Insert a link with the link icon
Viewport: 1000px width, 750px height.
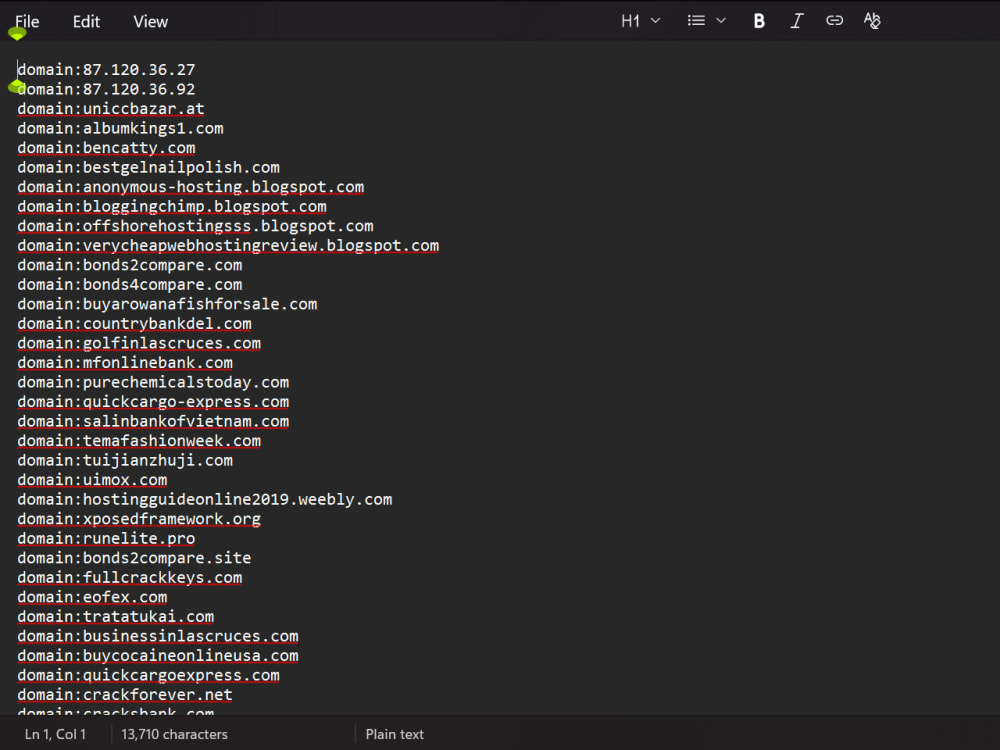[834, 21]
